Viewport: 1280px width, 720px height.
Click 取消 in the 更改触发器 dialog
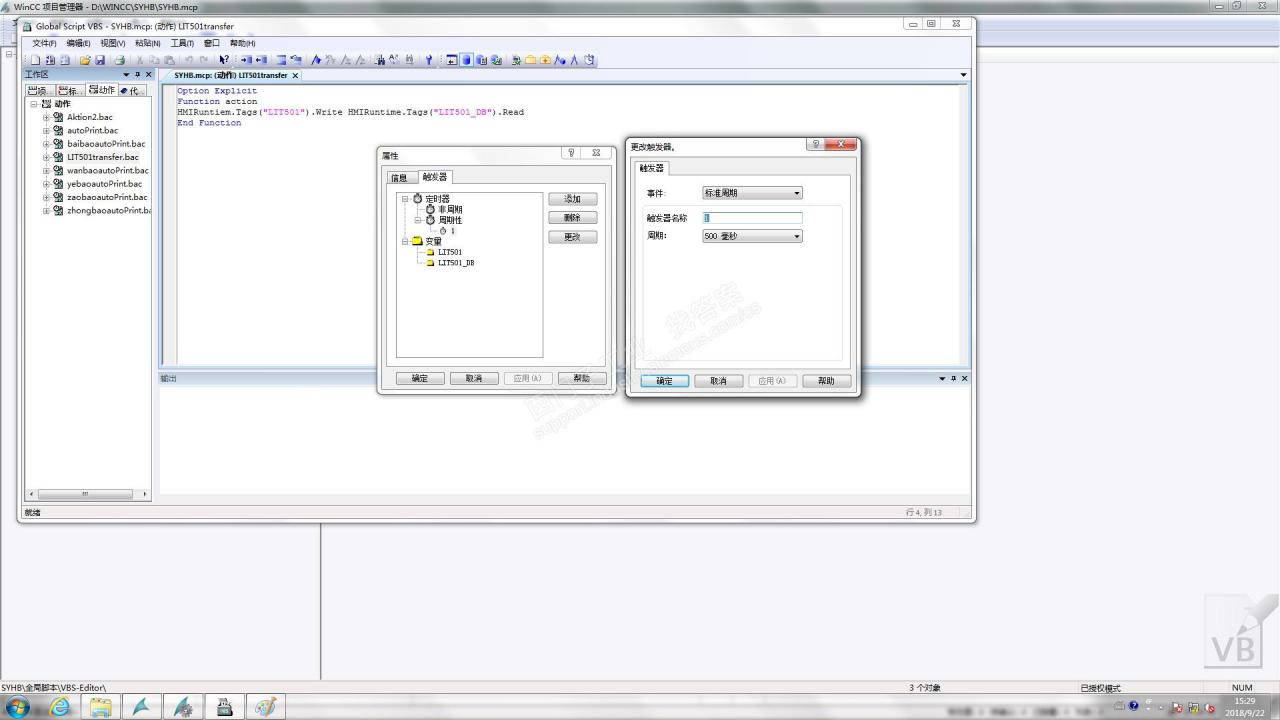(x=718, y=381)
